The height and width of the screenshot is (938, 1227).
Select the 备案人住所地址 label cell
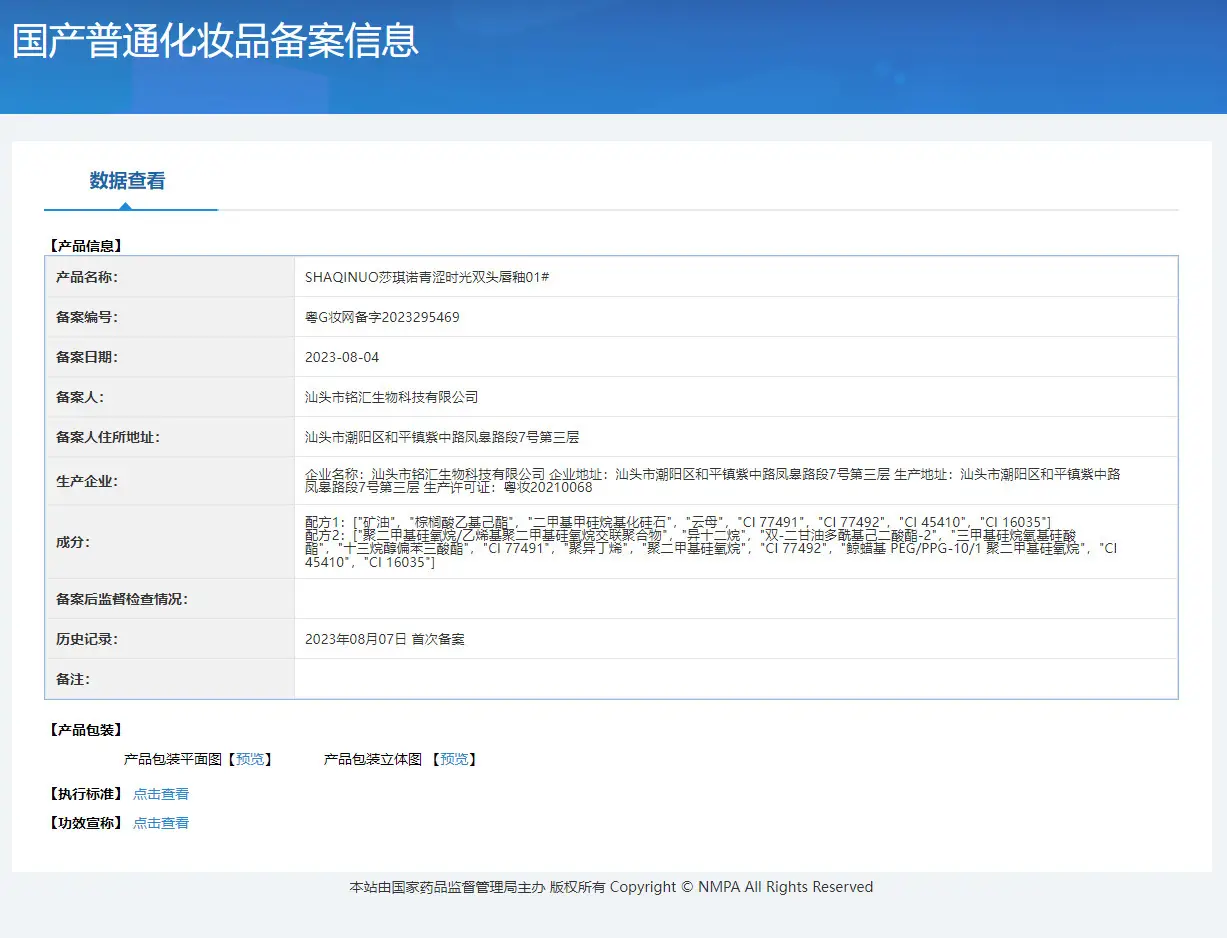point(170,437)
